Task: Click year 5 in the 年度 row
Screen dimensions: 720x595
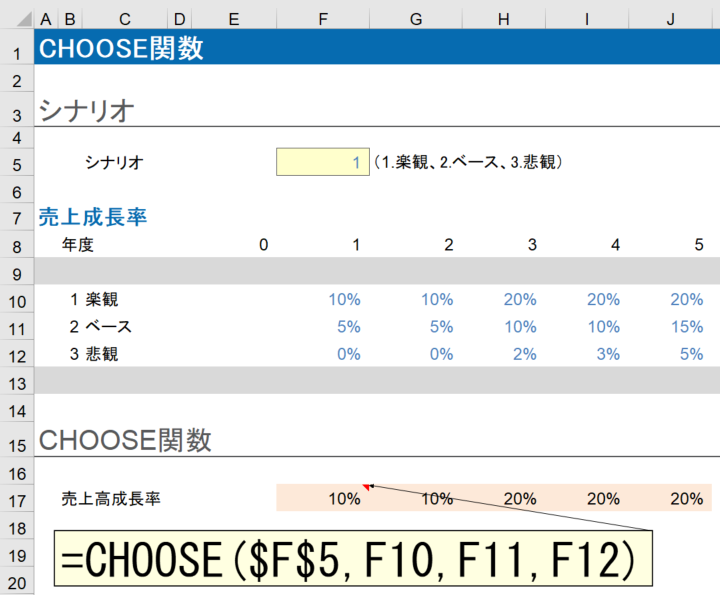Action: (698, 244)
